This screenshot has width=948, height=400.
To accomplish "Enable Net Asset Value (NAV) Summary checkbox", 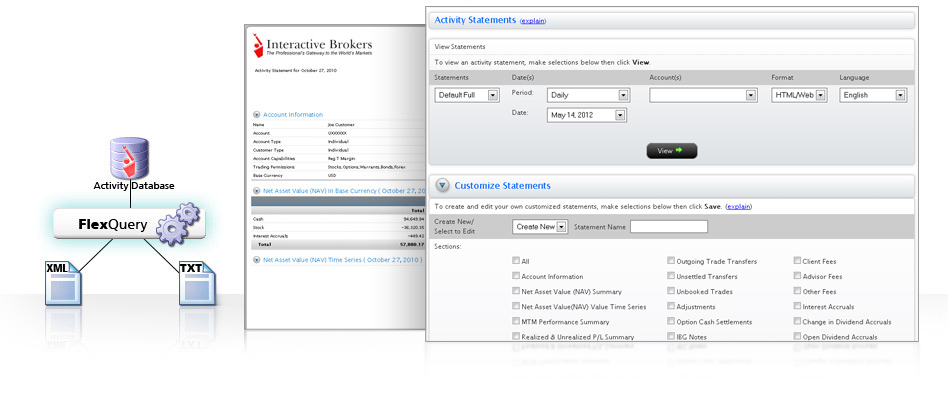I will (x=516, y=291).
